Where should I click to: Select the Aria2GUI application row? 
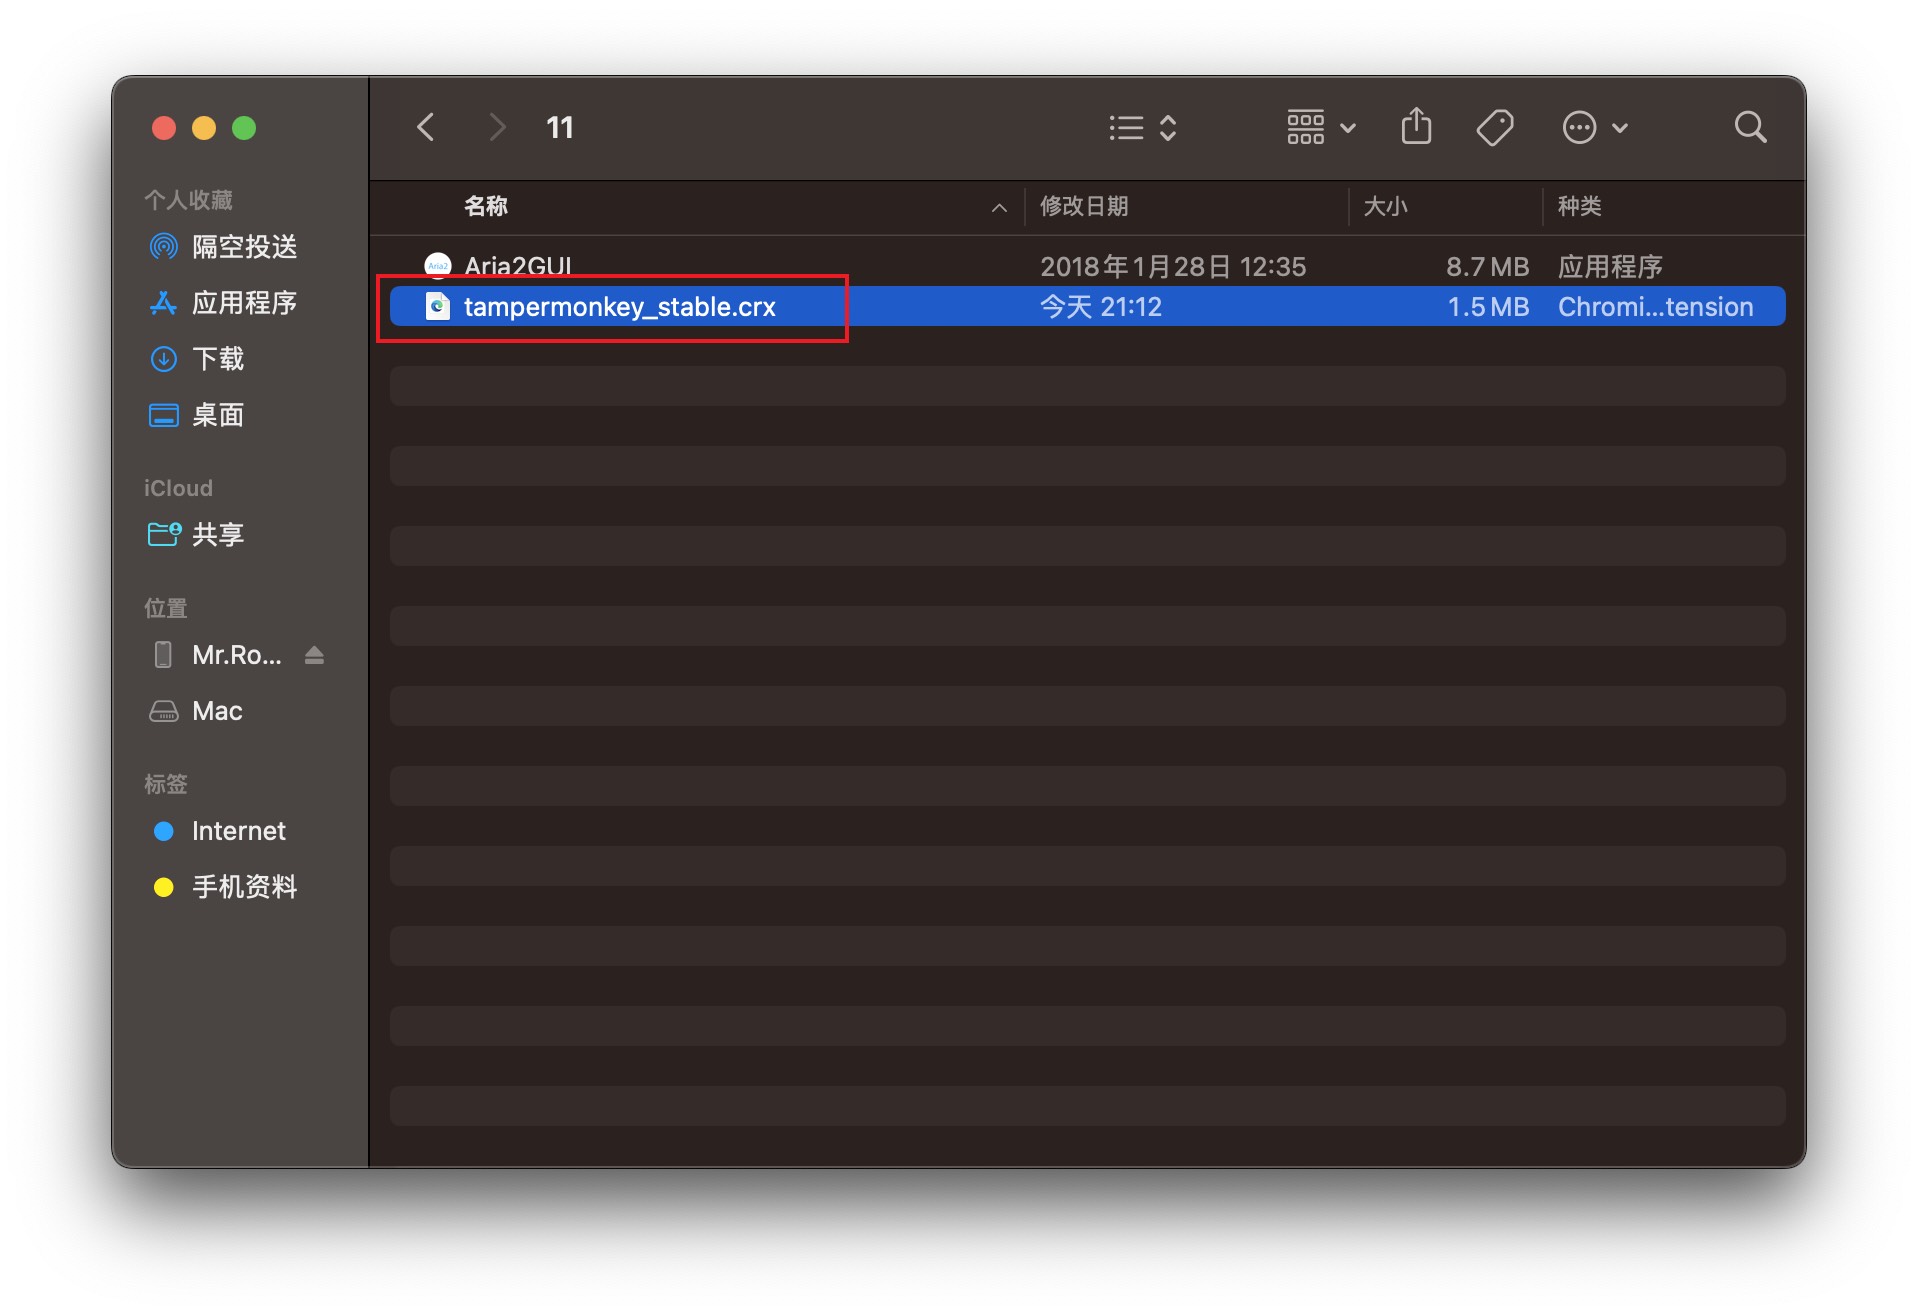point(1087,266)
